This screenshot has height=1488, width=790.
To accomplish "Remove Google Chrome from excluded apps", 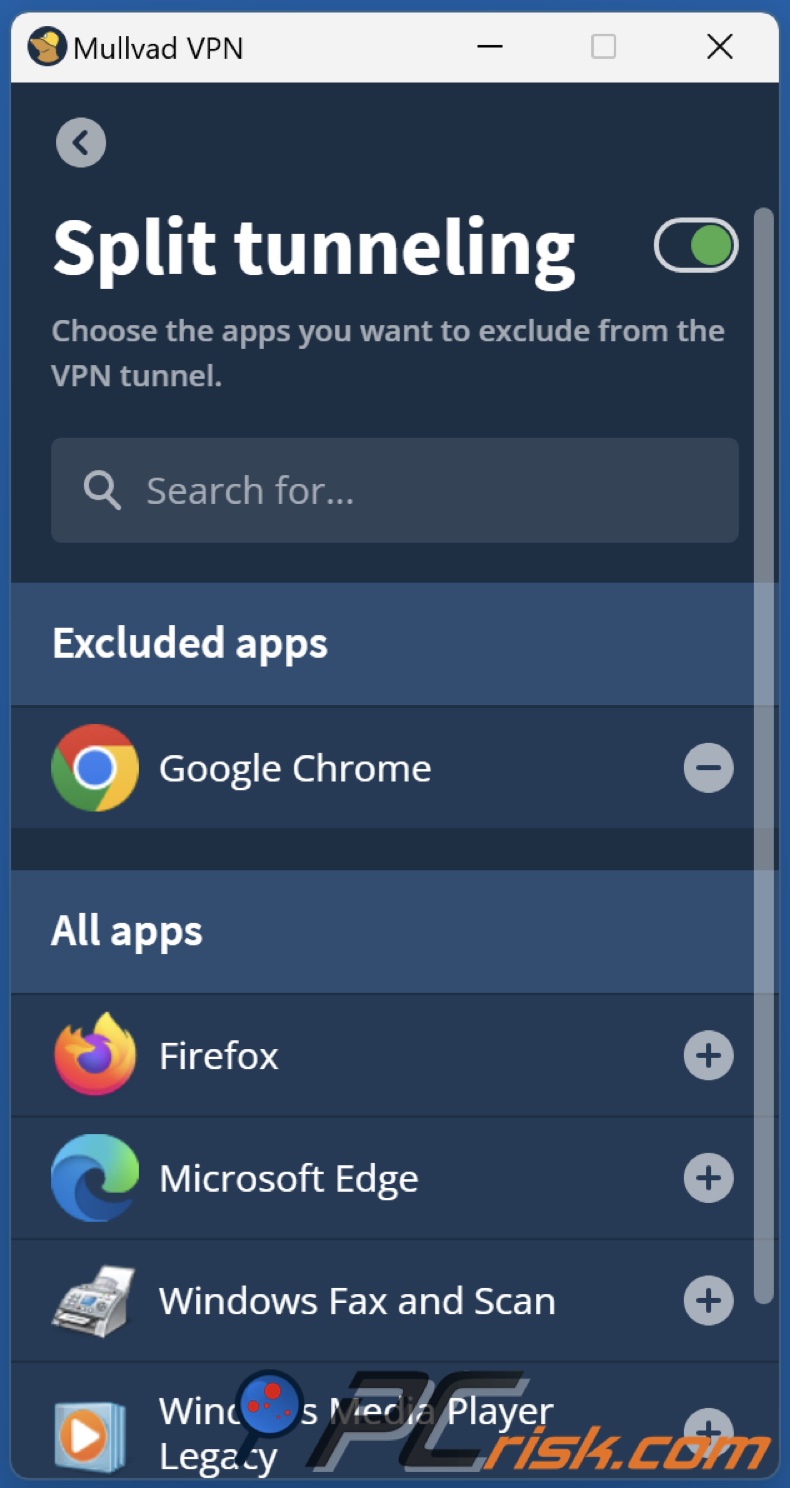I will pos(708,768).
